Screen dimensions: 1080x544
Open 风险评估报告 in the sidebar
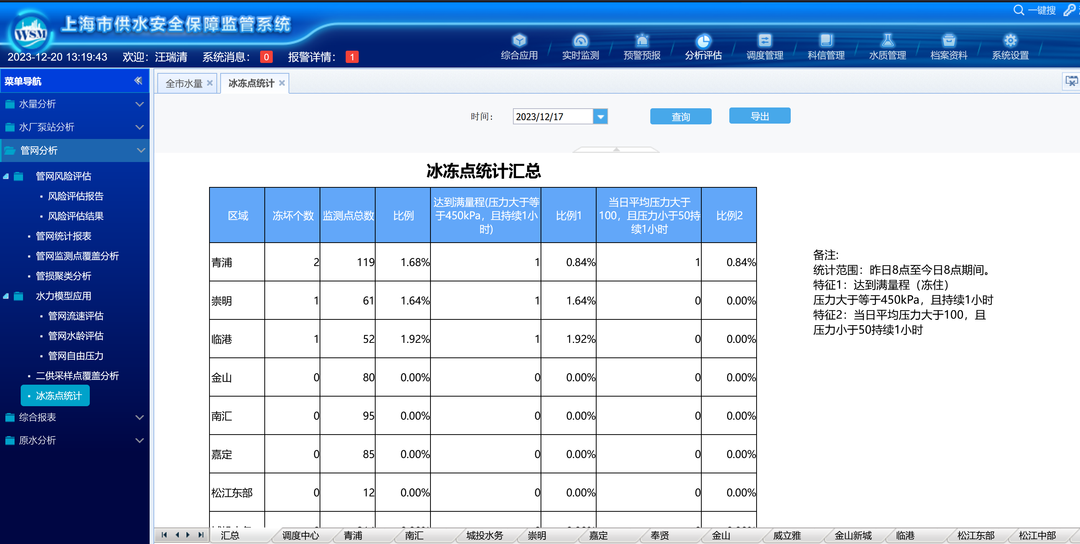pyautogui.click(x=76, y=196)
